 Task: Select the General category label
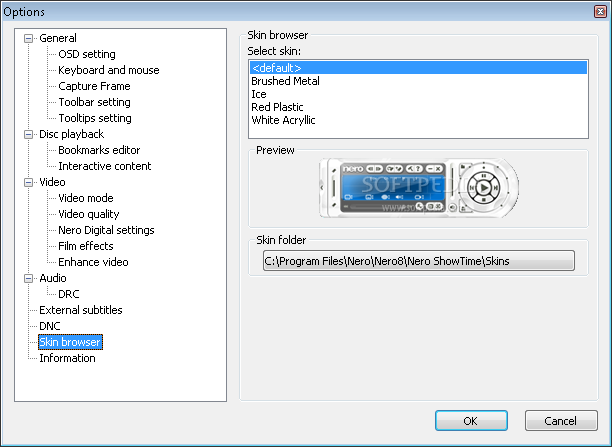pos(58,38)
